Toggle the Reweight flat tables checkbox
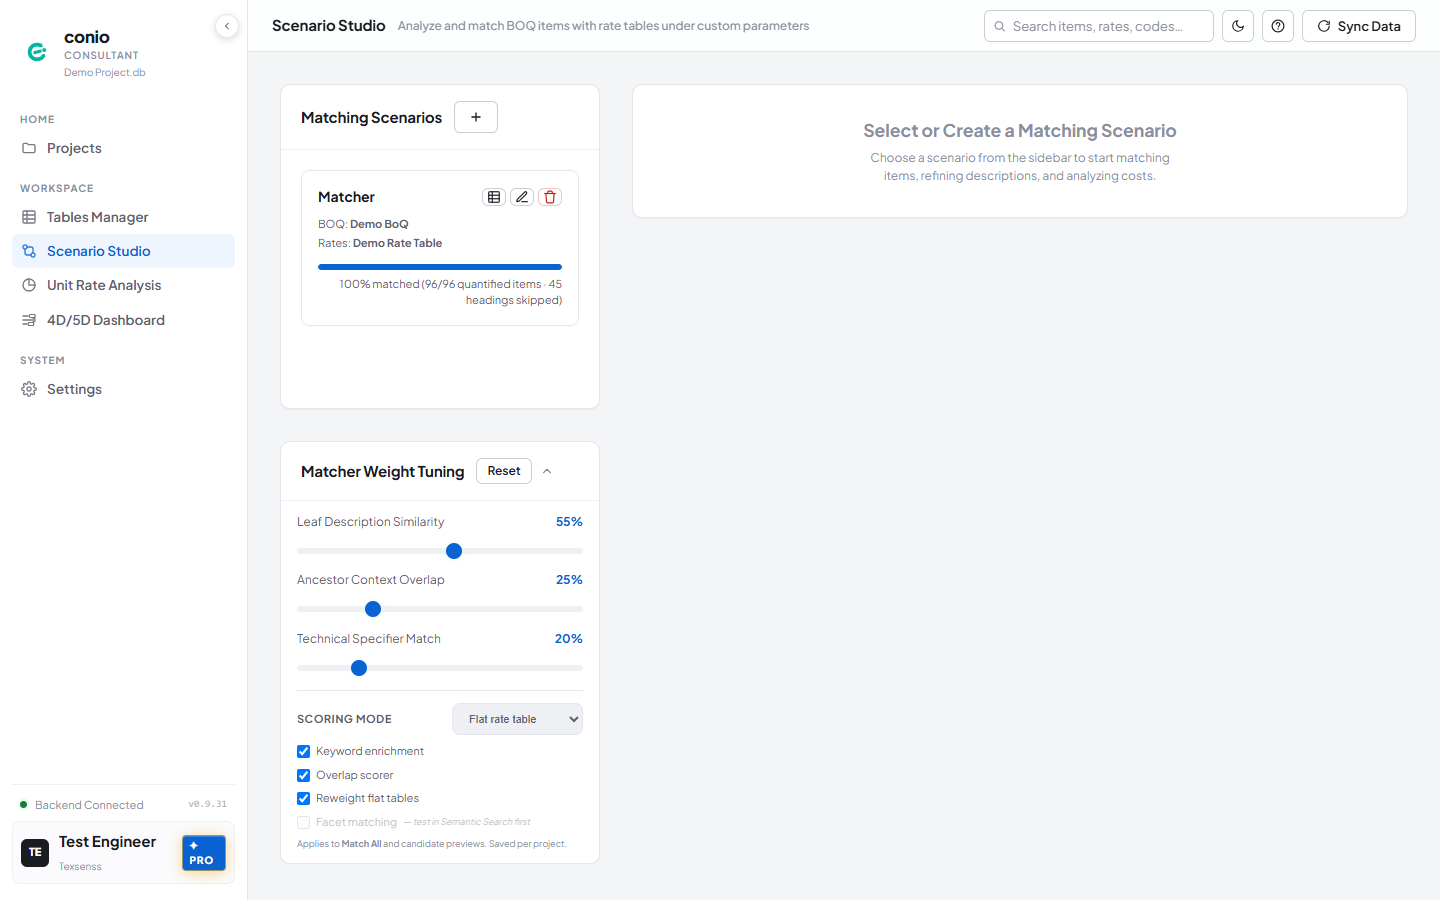Screen dimensions: 1440x900 click(x=303, y=798)
